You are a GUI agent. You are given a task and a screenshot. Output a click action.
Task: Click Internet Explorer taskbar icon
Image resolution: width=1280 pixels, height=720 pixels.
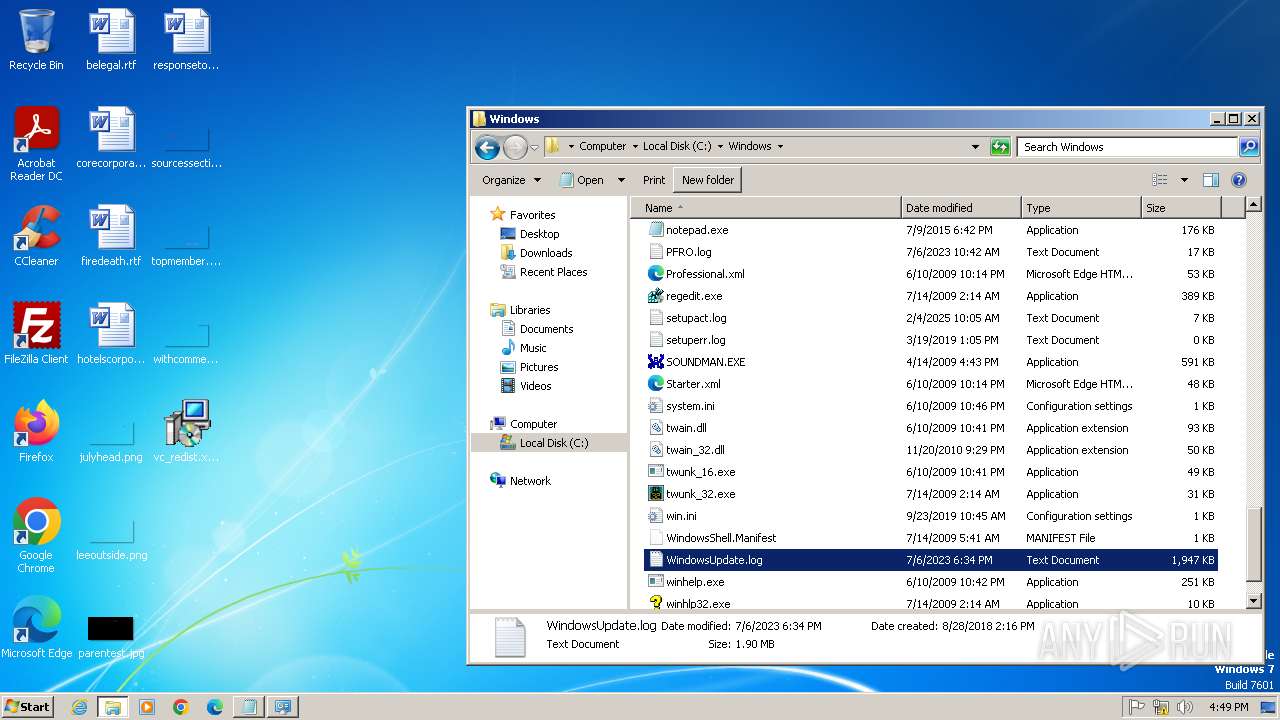[79, 707]
